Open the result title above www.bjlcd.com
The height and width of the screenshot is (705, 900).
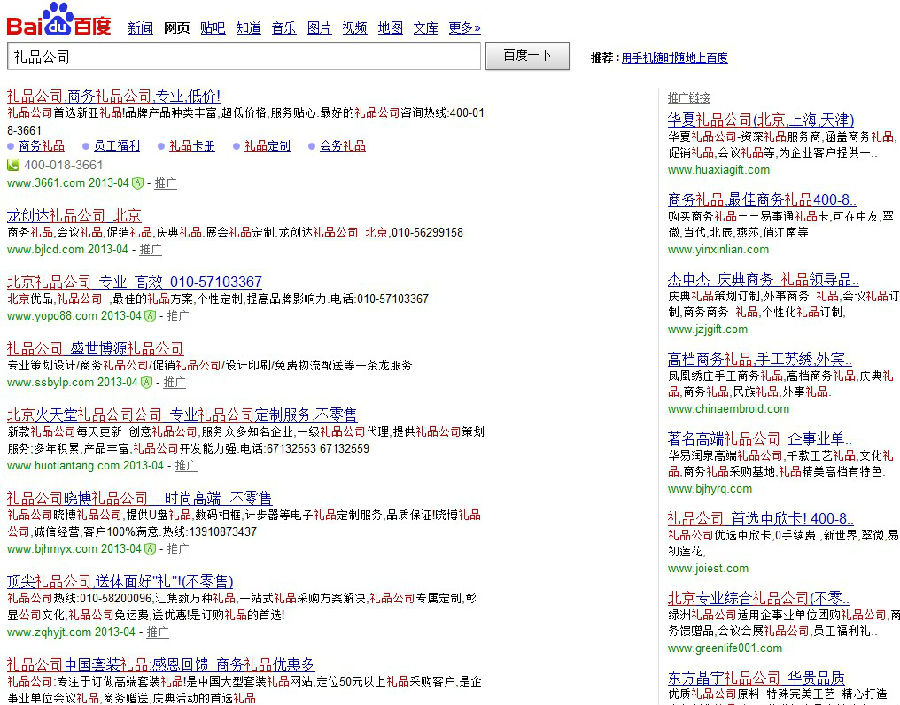(x=74, y=215)
